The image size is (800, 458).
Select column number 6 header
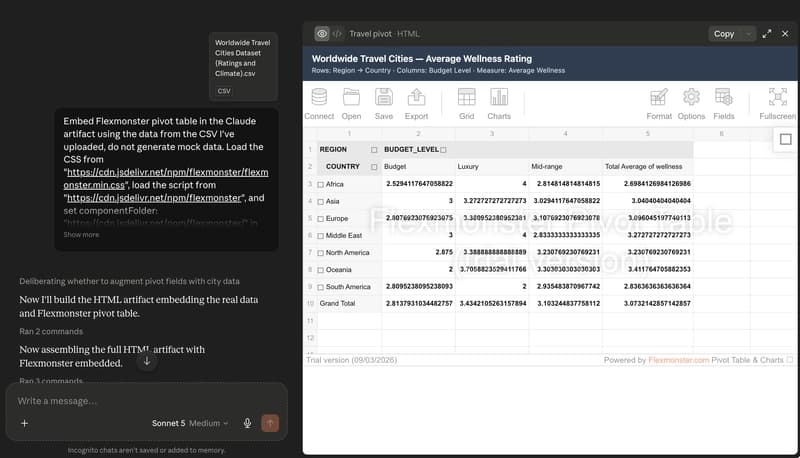721,134
